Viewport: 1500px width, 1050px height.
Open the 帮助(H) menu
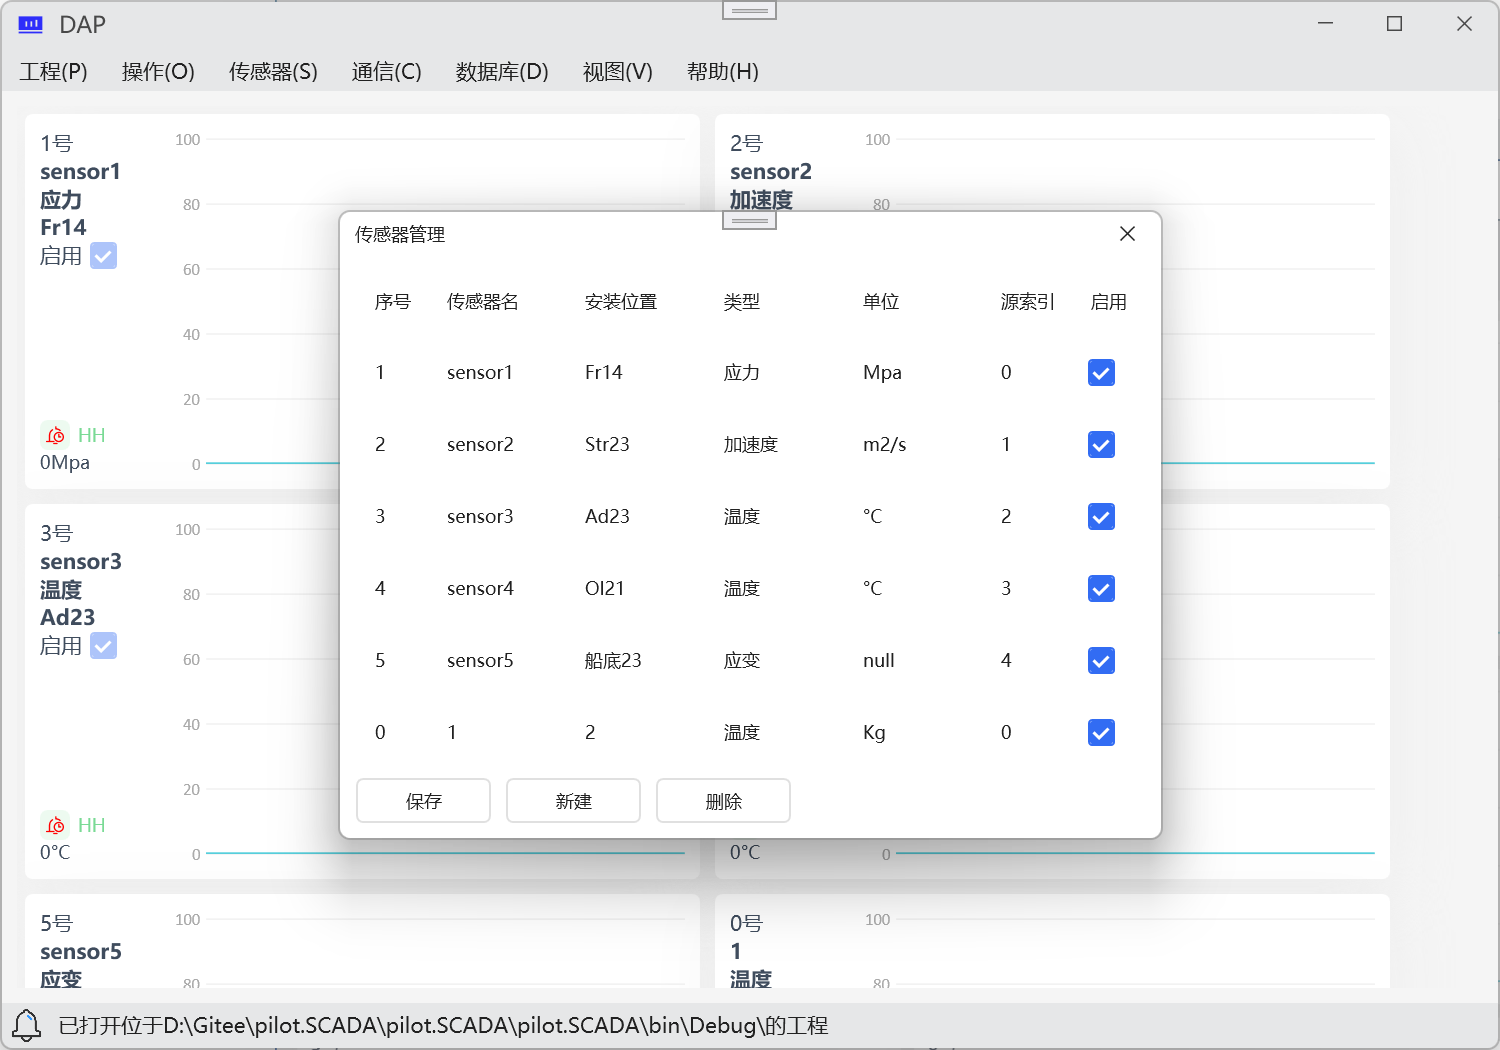(x=723, y=71)
